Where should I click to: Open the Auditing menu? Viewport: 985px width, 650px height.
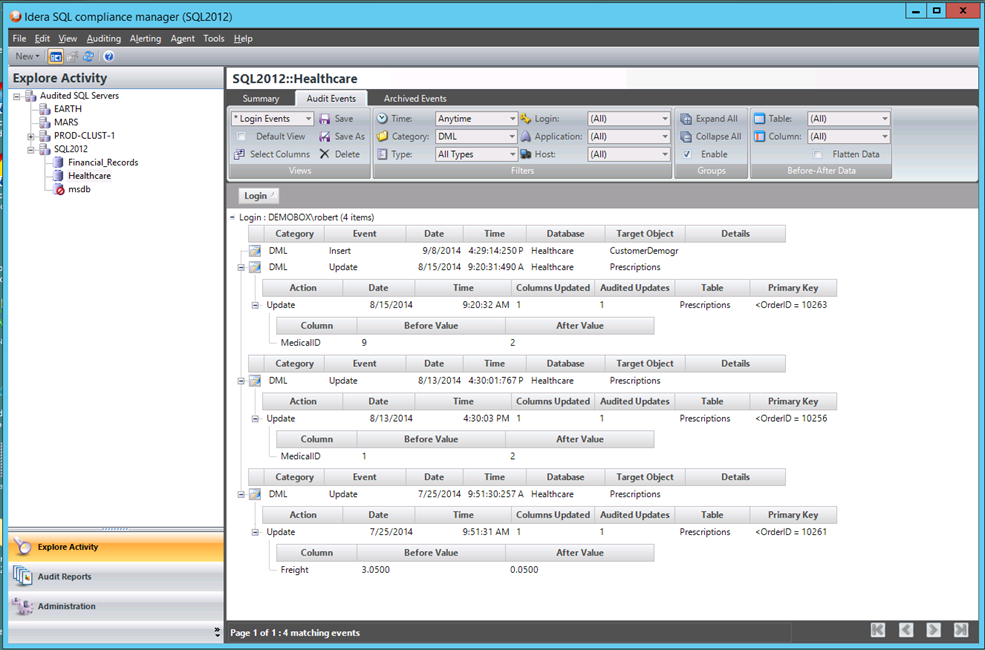103,39
